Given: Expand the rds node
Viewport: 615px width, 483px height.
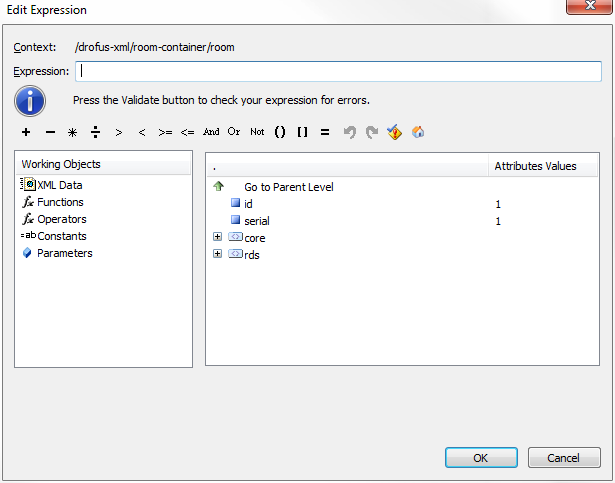Looking at the screenshot, I should tap(217, 254).
